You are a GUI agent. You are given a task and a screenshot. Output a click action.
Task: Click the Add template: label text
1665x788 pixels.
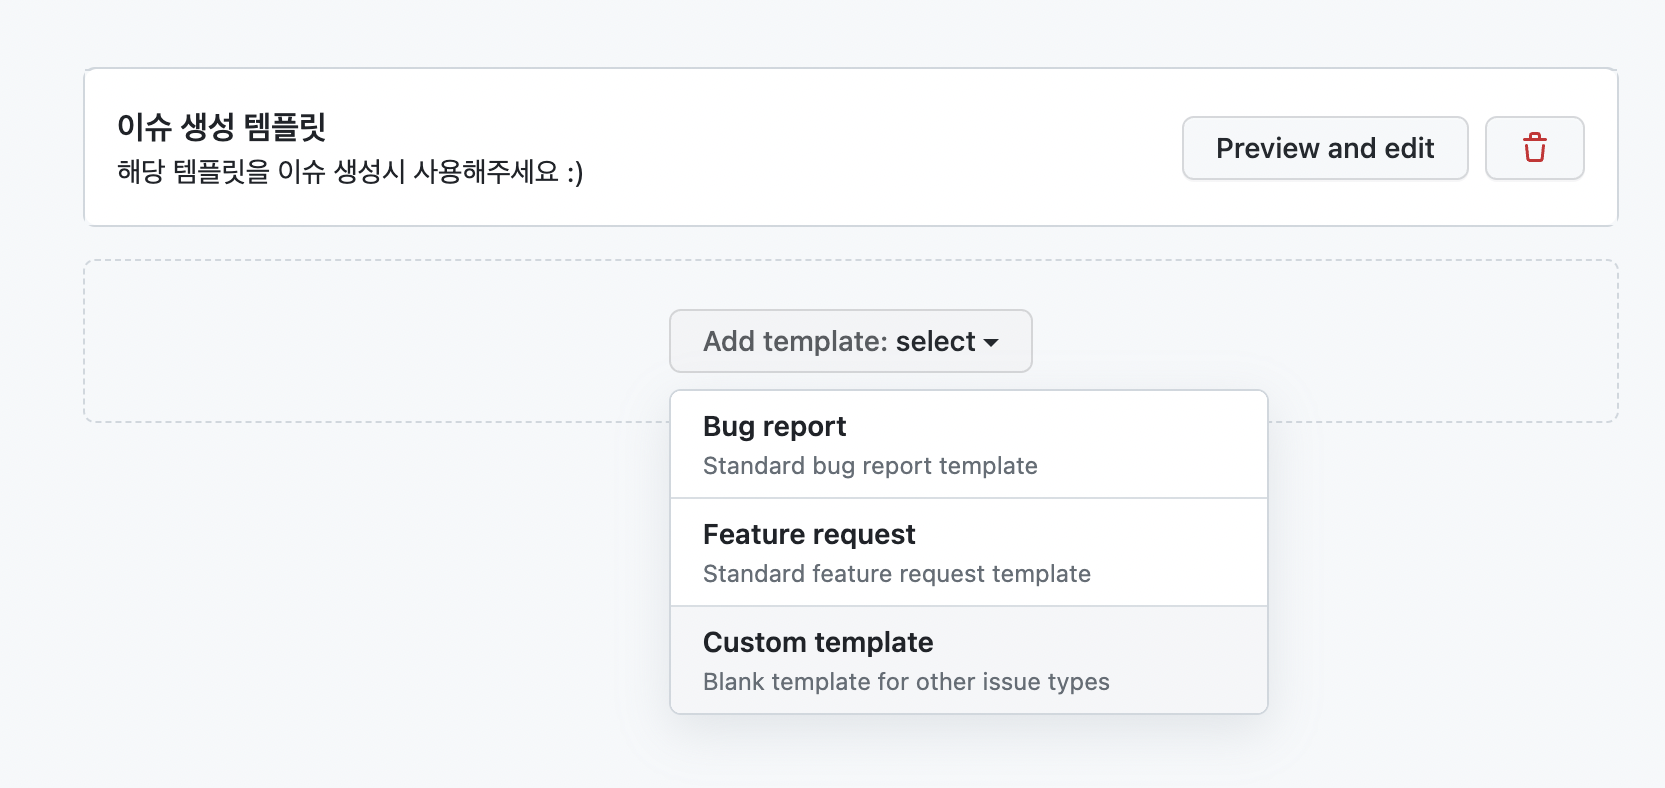(796, 342)
